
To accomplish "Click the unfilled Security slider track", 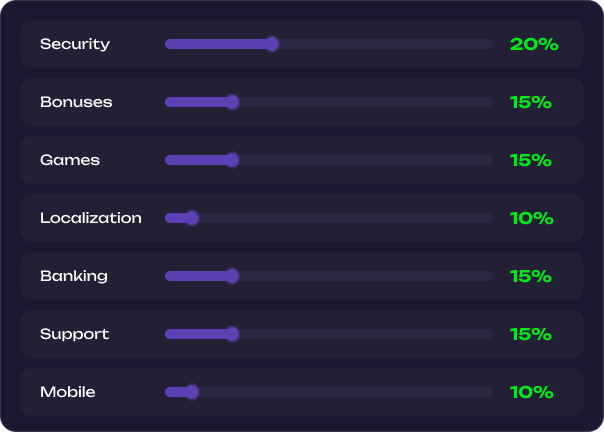I will [x=386, y=44].
